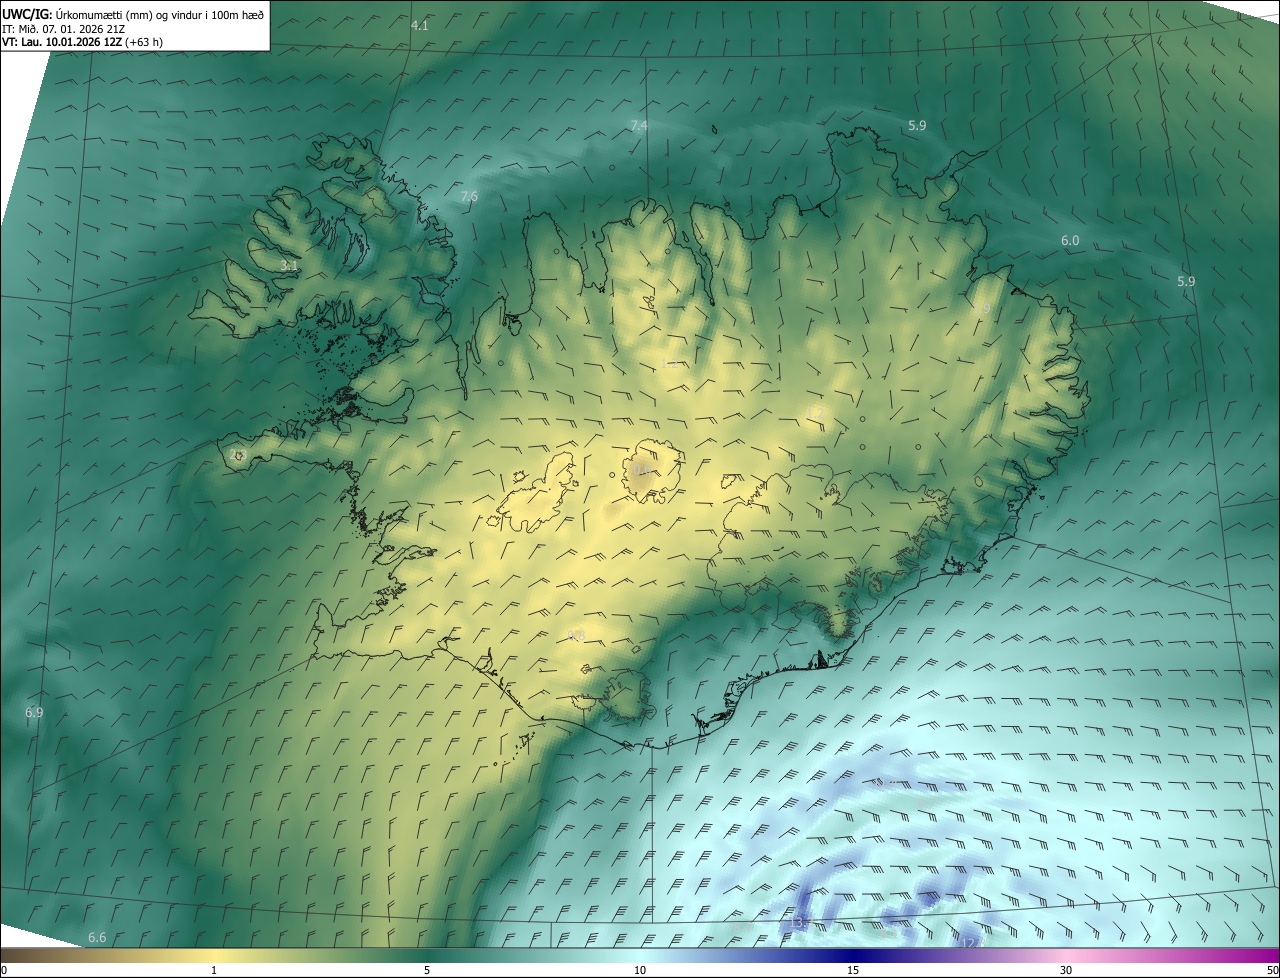The width and height of the screenshot is (1280, 978).
Task: Click the 4.1 value label on the map
Action: 420,26
